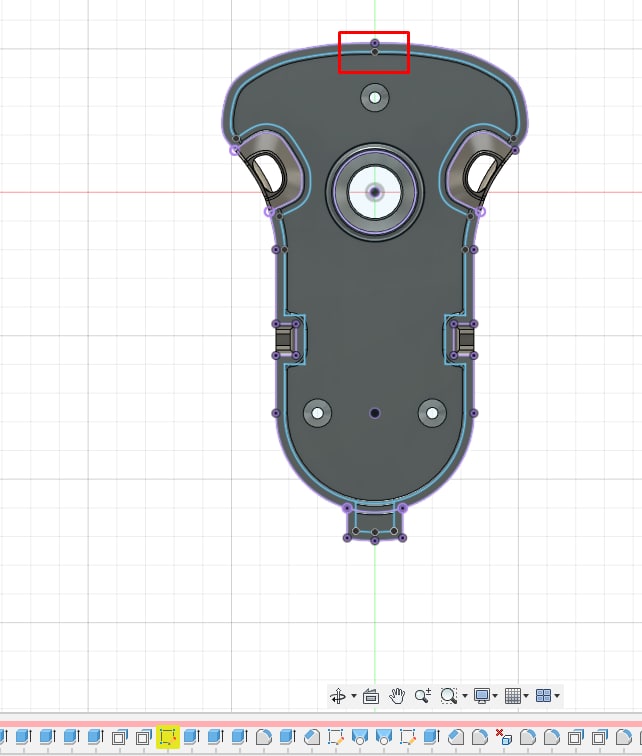Expand the Grid and Snaps dropdown arrow
The width and height of the screenshot is (642, 756).
526,696
